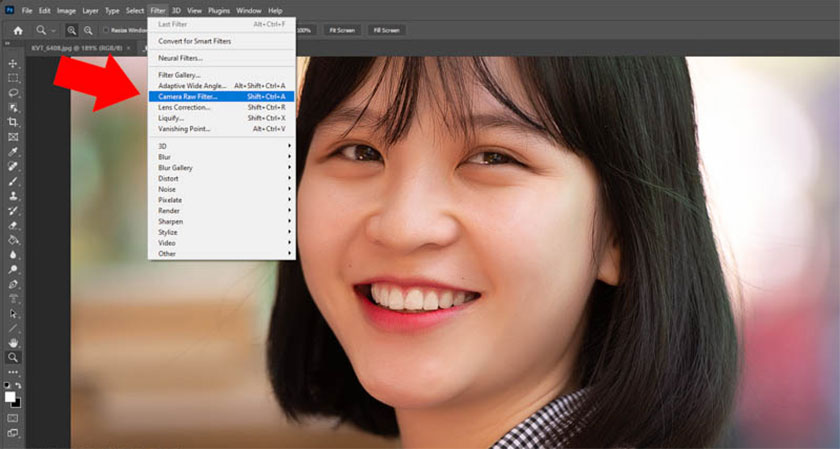Set the black background color swatch
This screenshot has height=449, width=840.
pyautogui.click(x=18, y=403)
